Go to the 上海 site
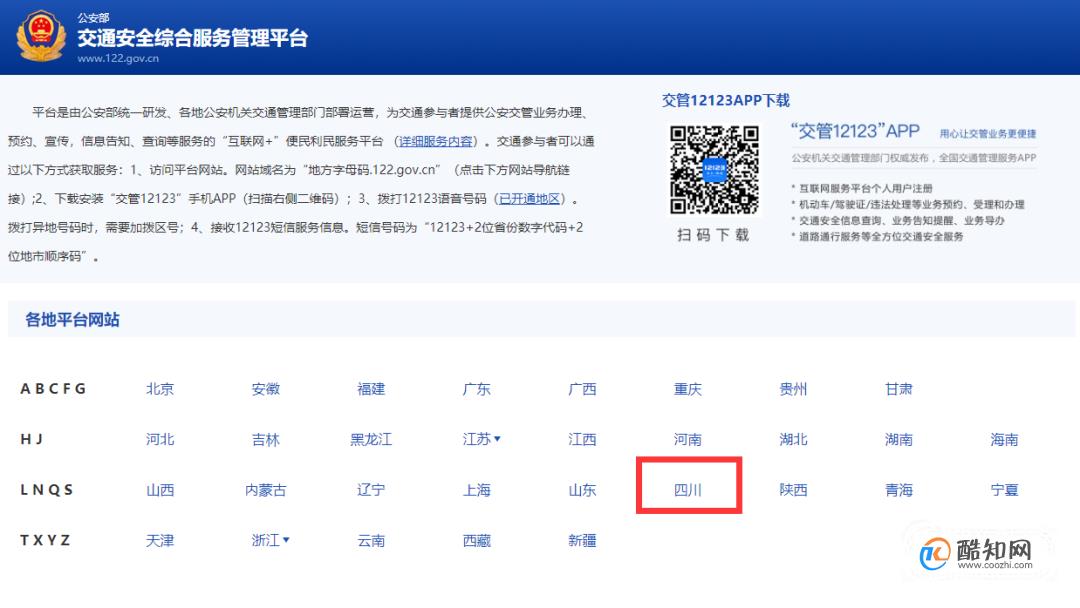This screenshot has height=608, width=1080. click(477, 490)
